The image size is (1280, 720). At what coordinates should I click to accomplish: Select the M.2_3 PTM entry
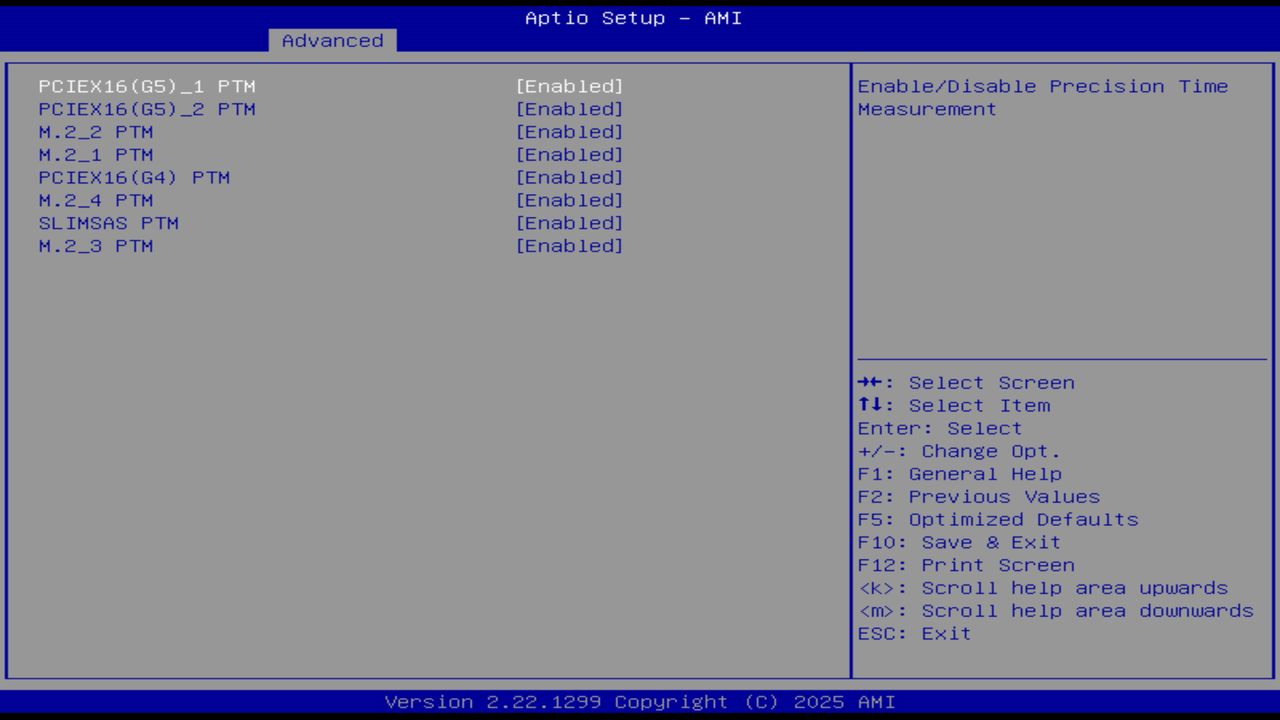(x=570, y=245)
